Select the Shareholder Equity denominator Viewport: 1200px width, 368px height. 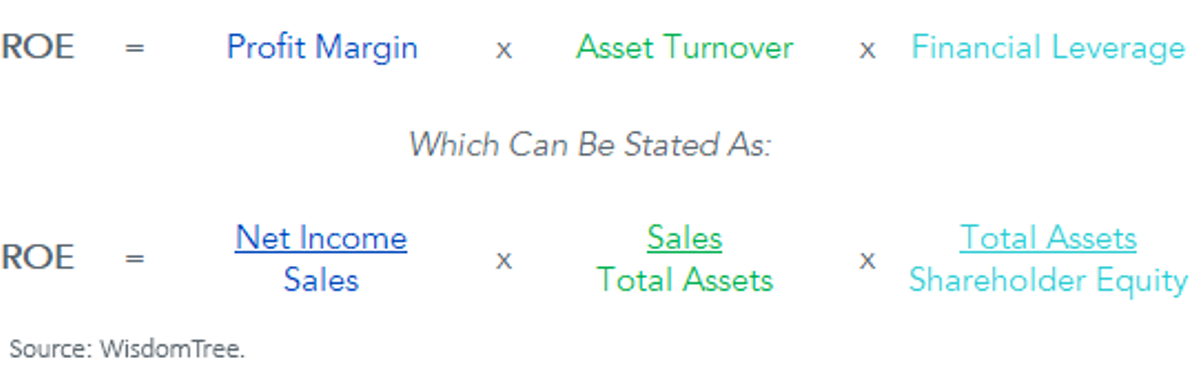tap(1048, 281)
